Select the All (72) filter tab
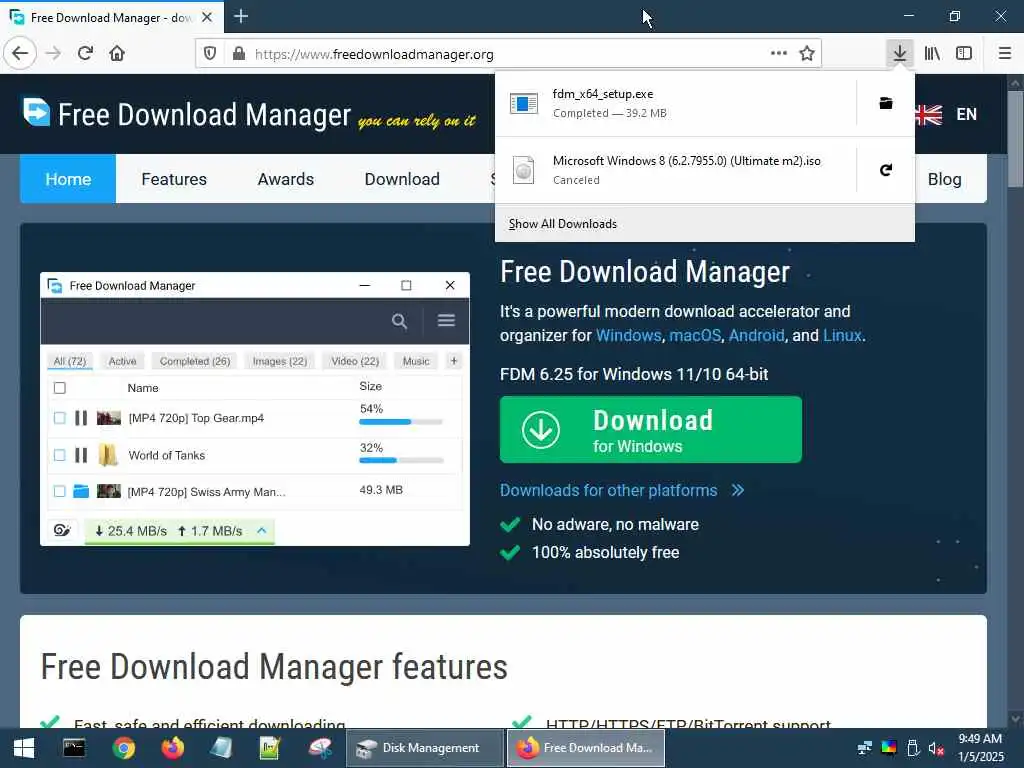The image size is (1024, 768). (70, 361)
